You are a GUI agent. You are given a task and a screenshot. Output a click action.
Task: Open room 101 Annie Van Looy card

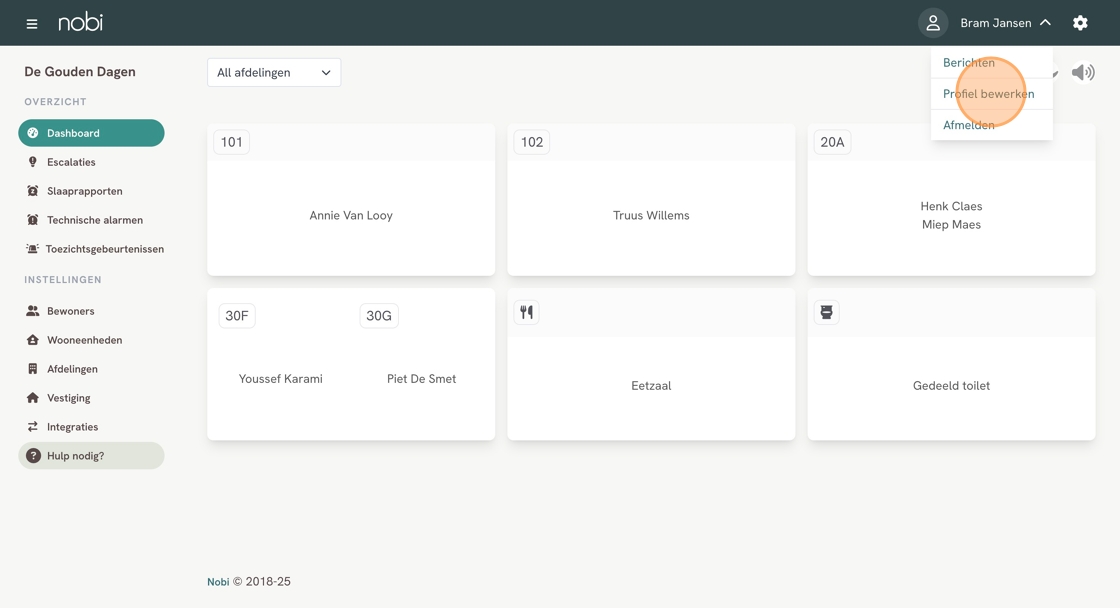point(351,215)
